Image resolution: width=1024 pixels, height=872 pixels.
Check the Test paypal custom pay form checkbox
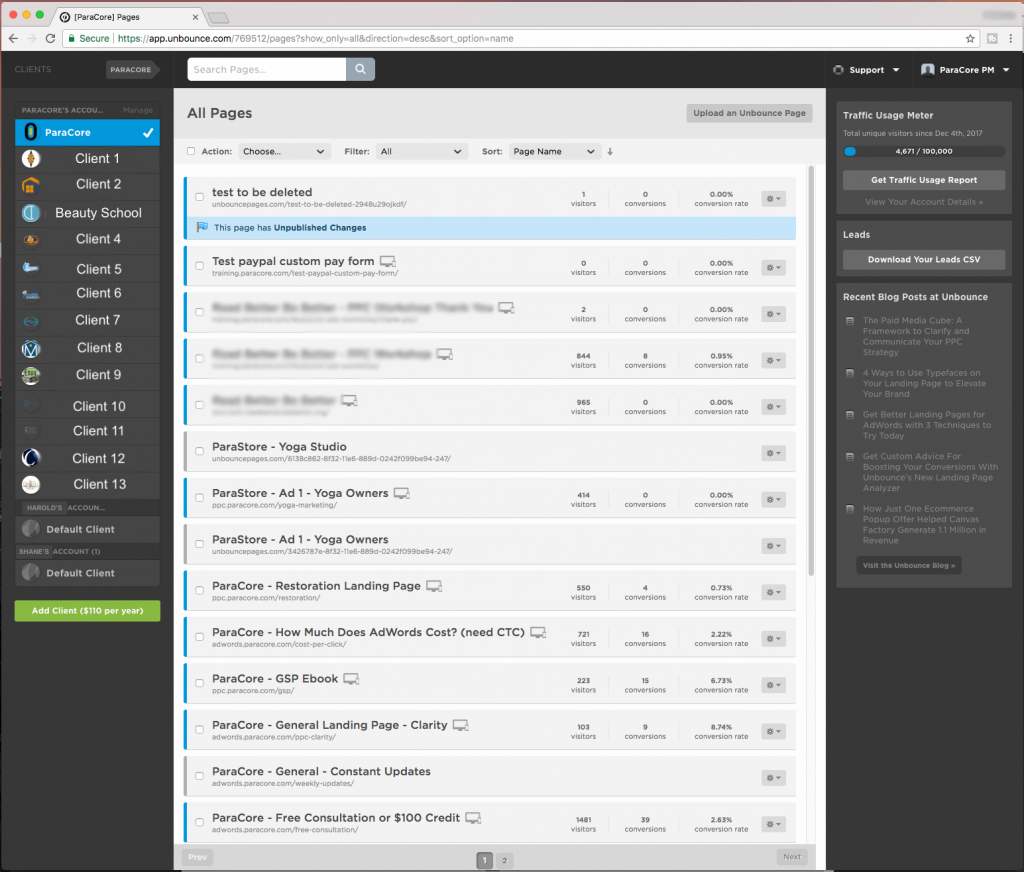point(199,266)
